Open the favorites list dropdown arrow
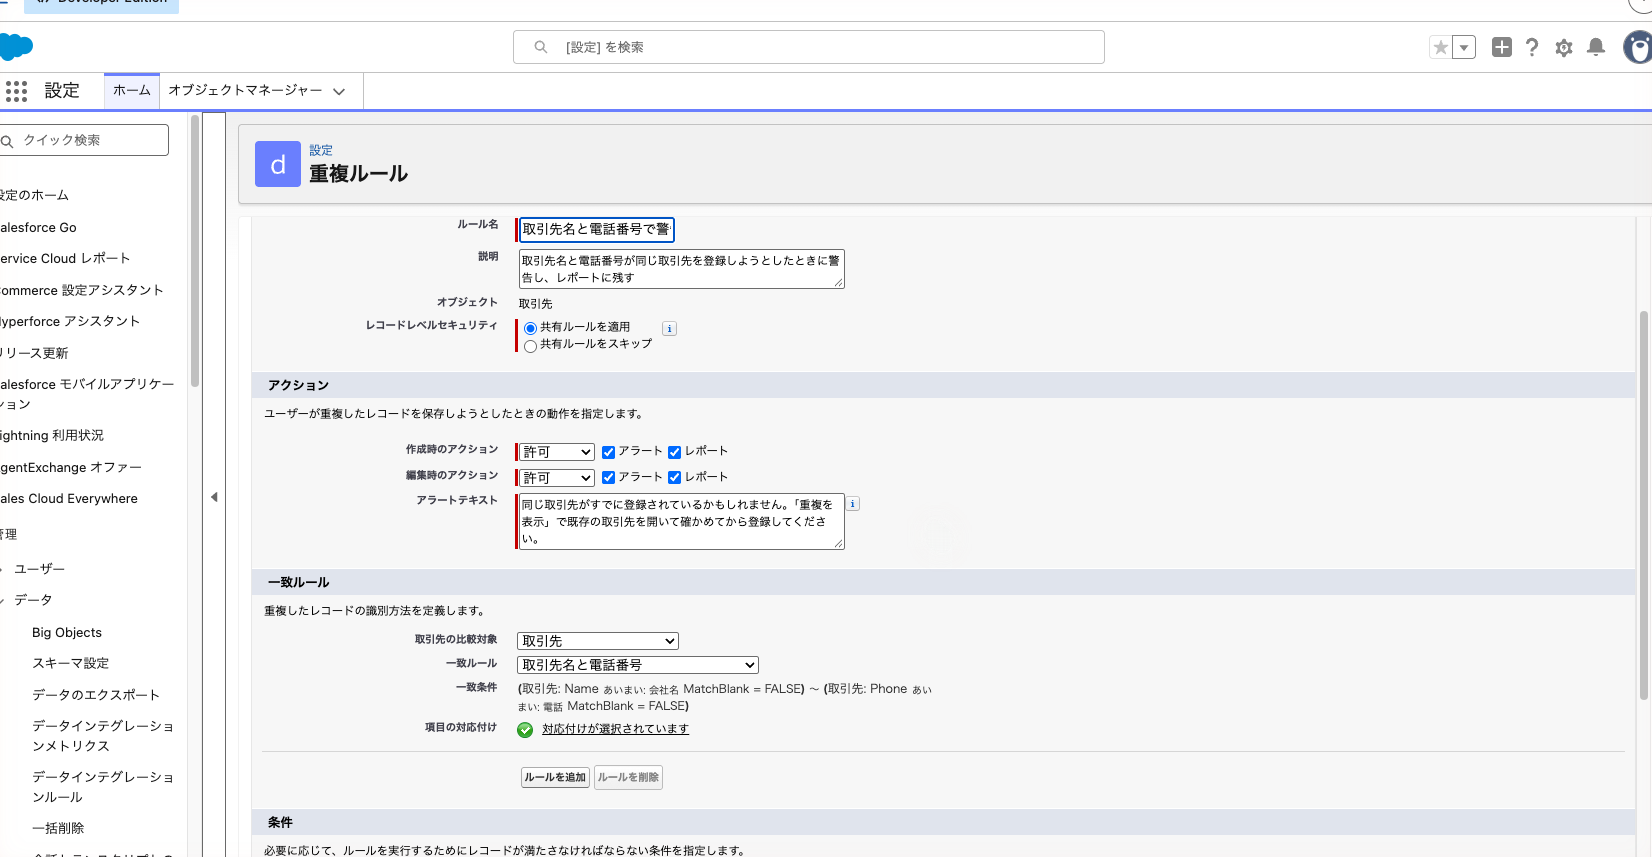Viewport: 1652px width, 857px height. pyautogui.click(x=1464, y=47)
